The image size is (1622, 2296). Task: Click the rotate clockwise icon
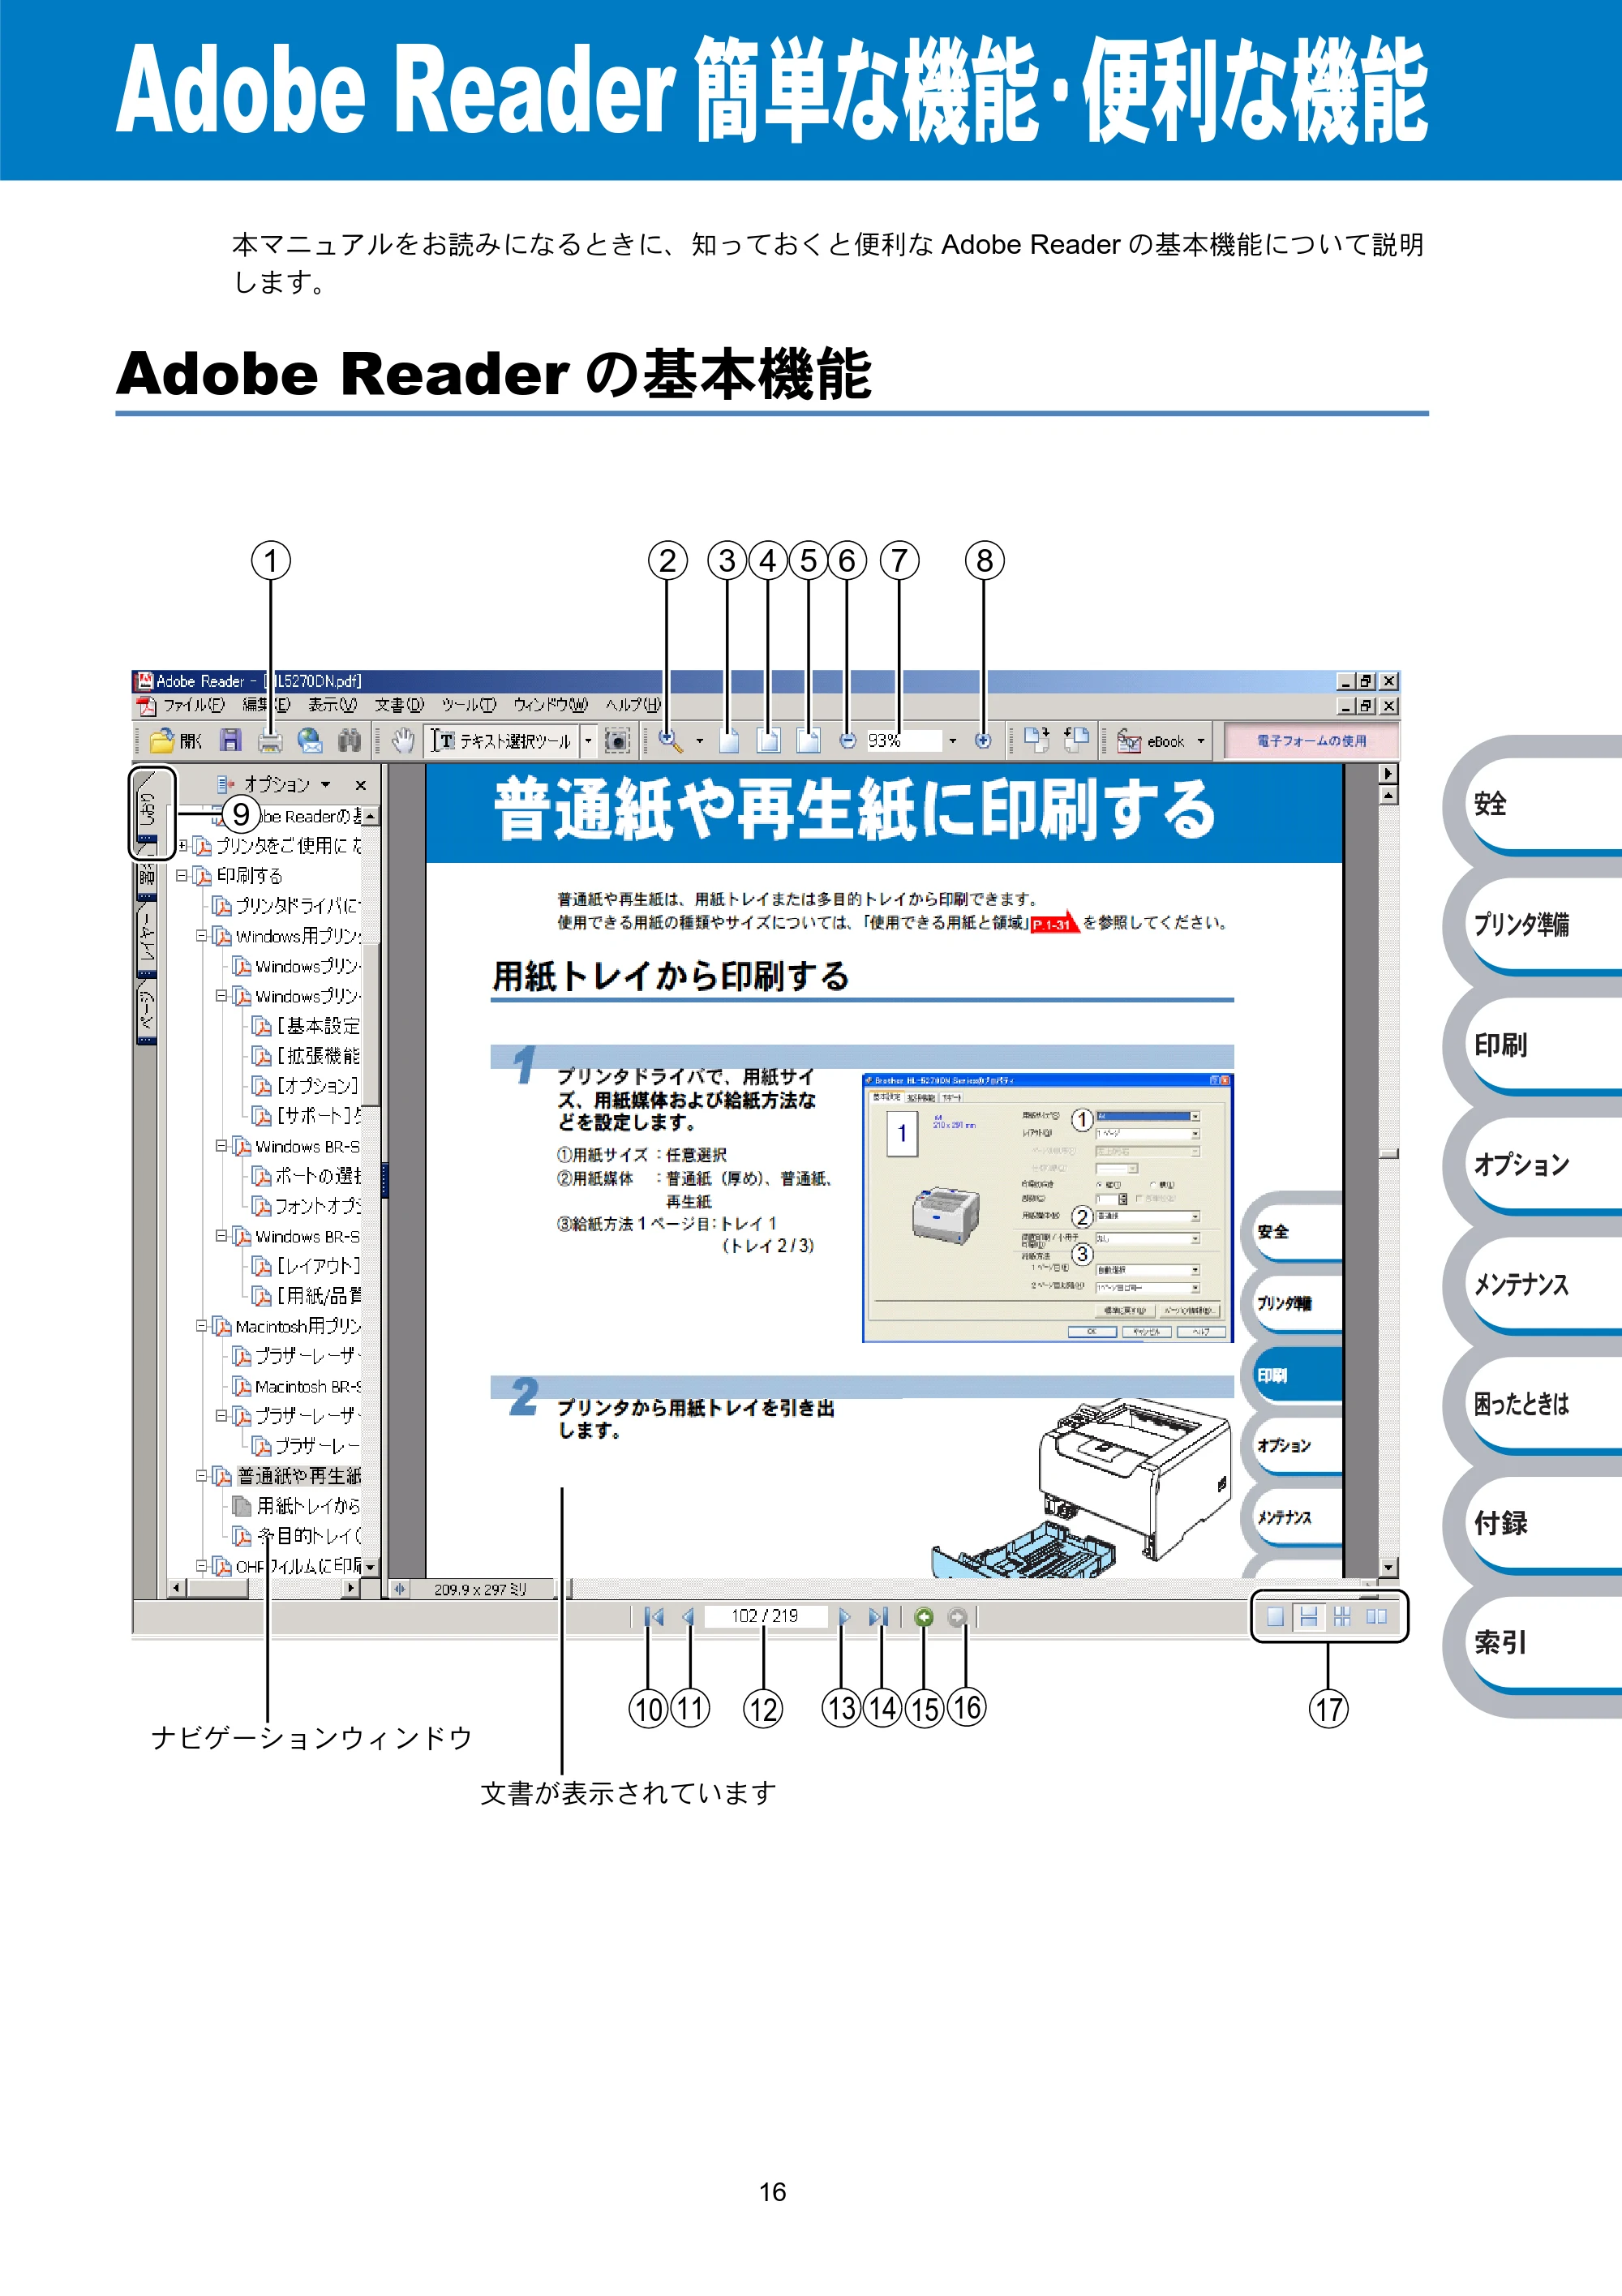coord(1036,740)
